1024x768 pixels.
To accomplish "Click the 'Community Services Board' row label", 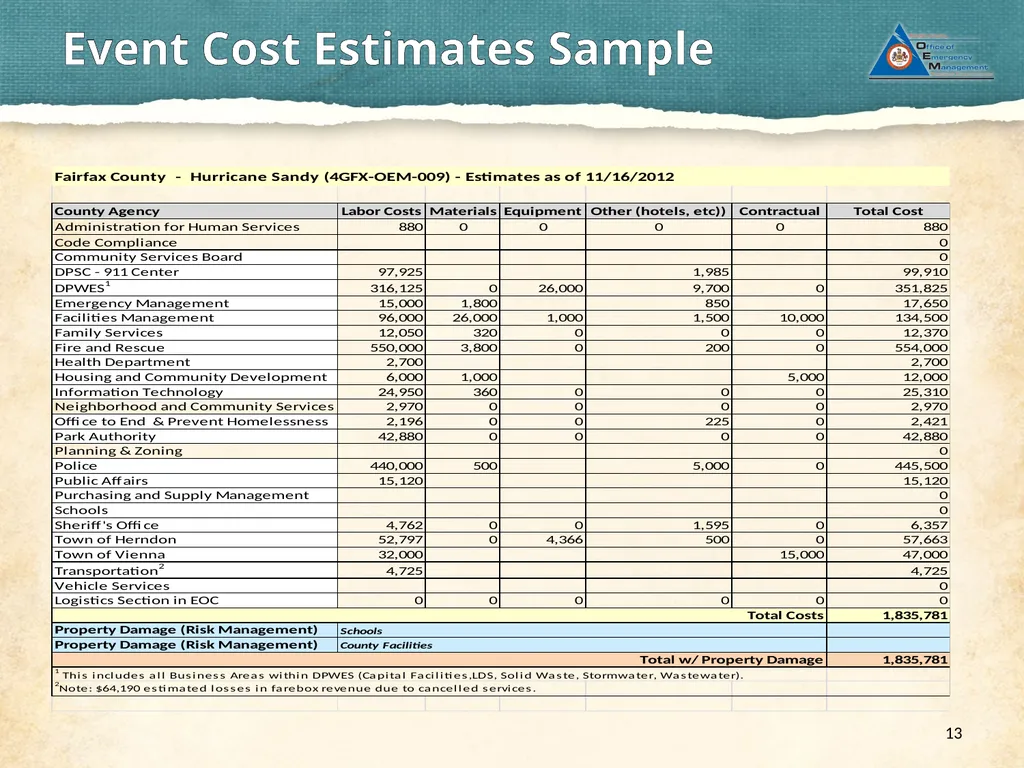I will [148, 257].
